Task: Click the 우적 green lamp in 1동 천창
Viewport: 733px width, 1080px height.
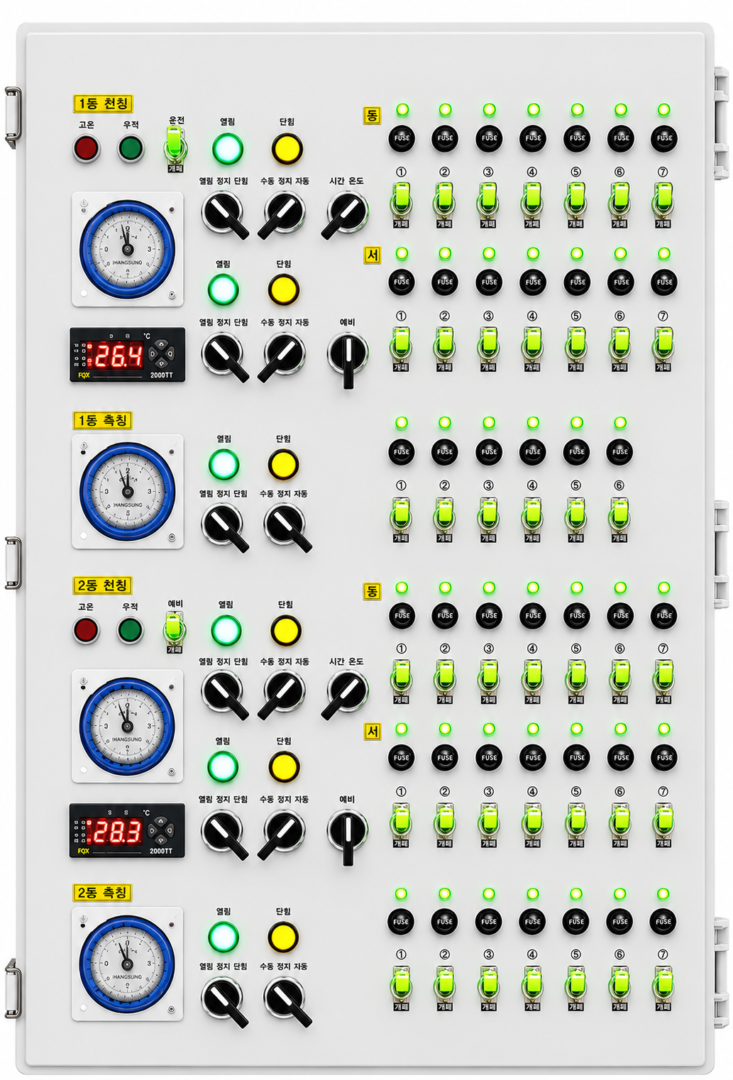Action: 130,148
